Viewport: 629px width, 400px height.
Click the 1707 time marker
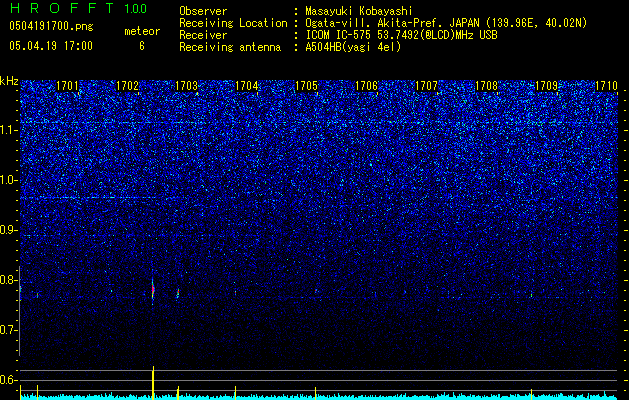(426, 86)
